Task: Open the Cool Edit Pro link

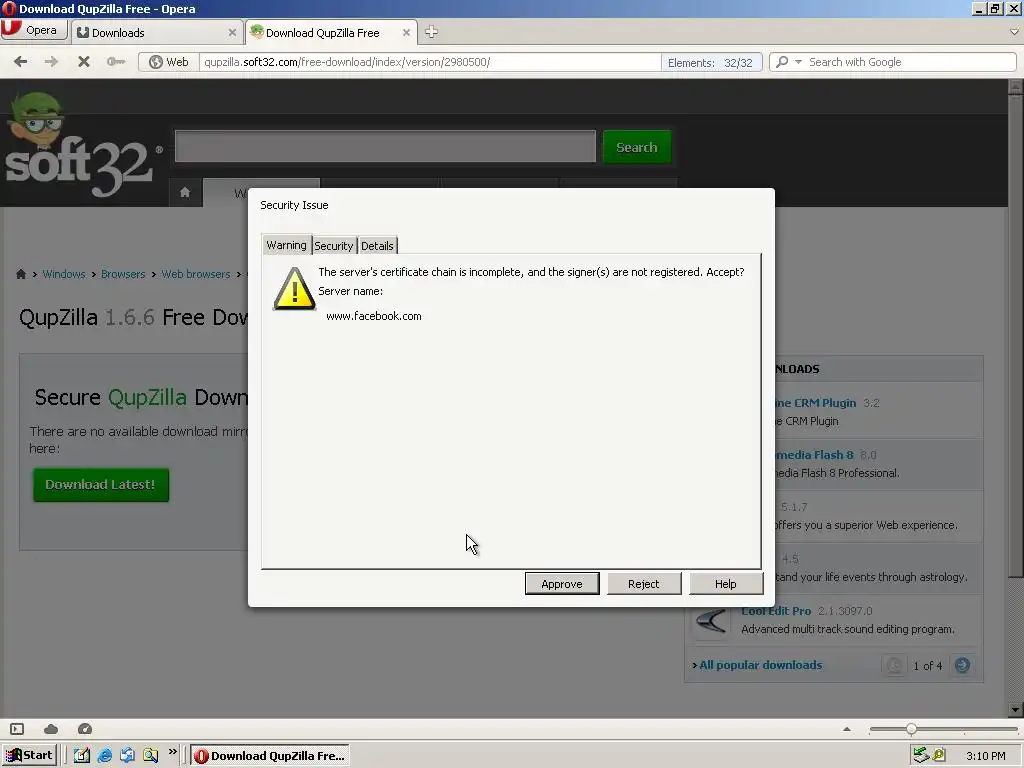Action: [x=776, y=611]
